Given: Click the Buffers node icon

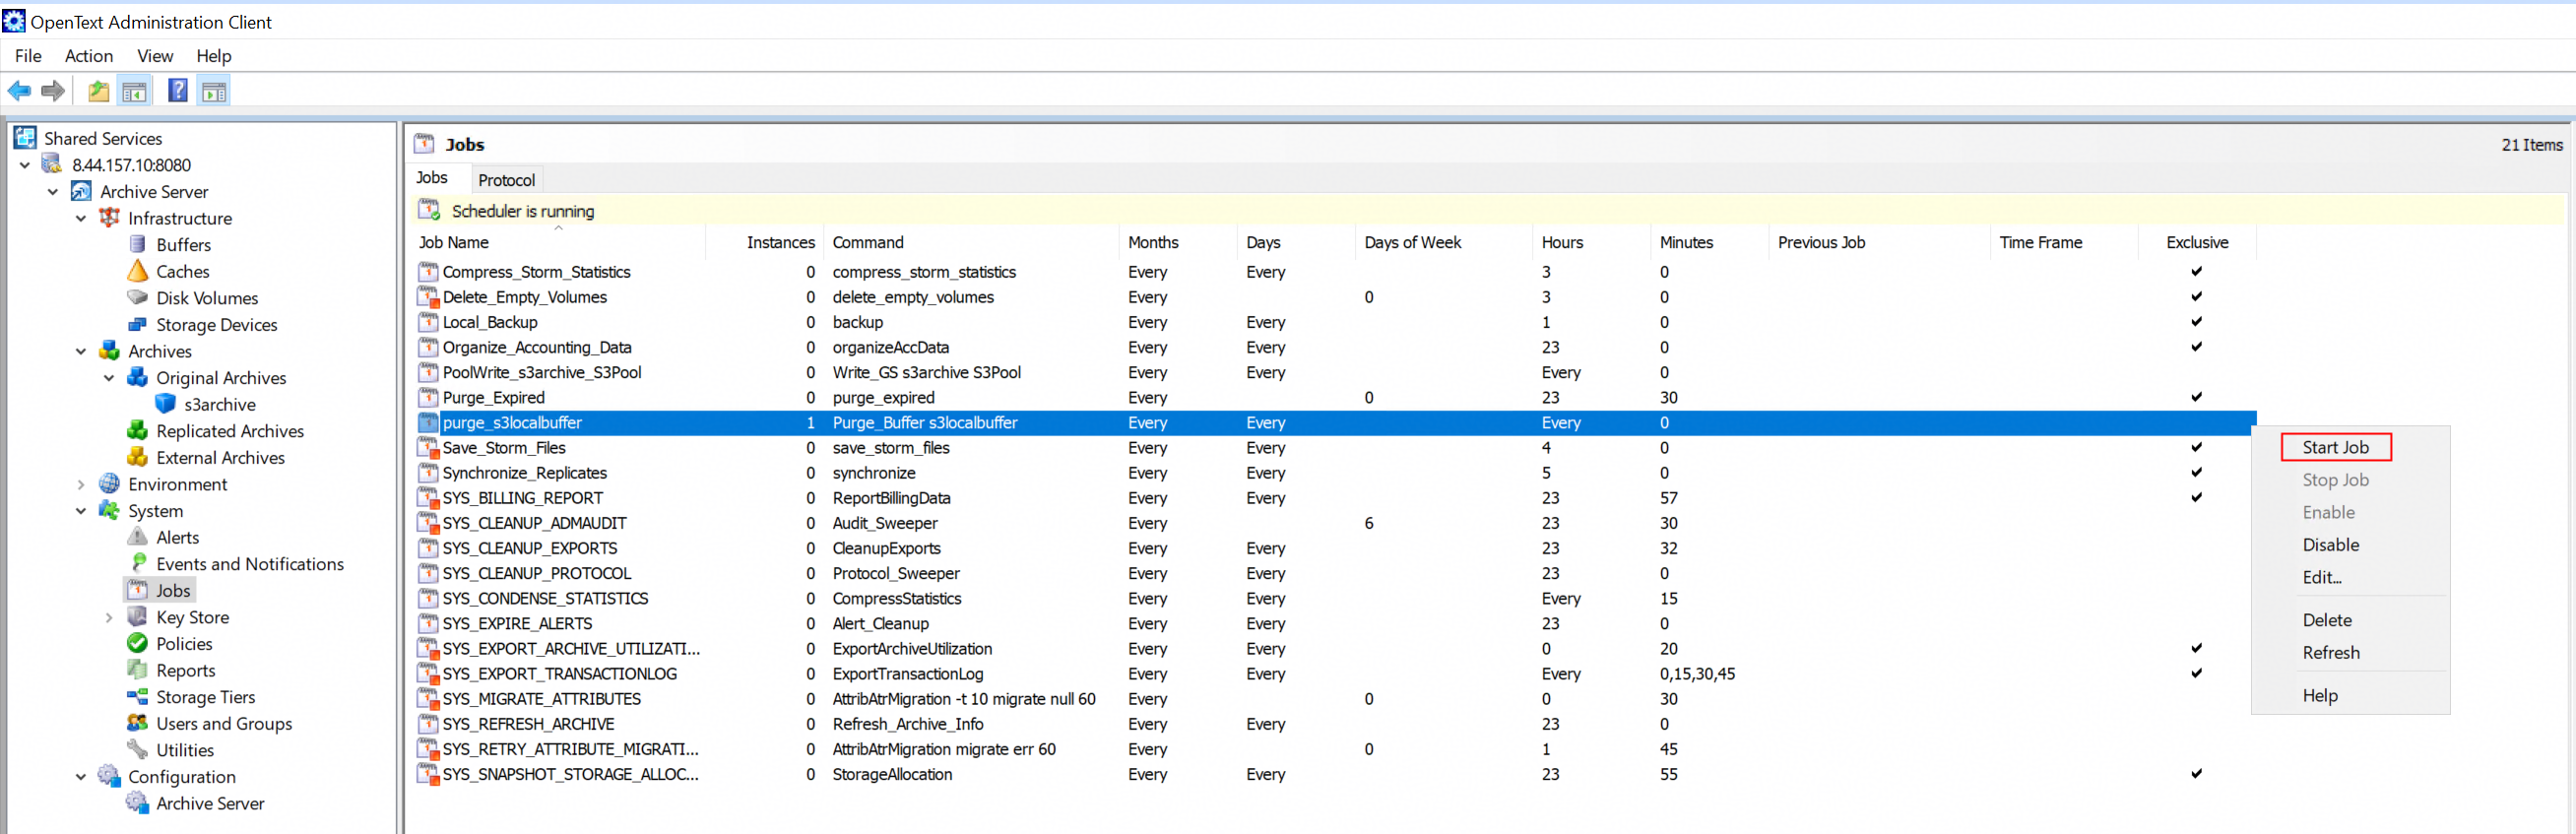Looking at the screenshot, I should tap(138, 244).
